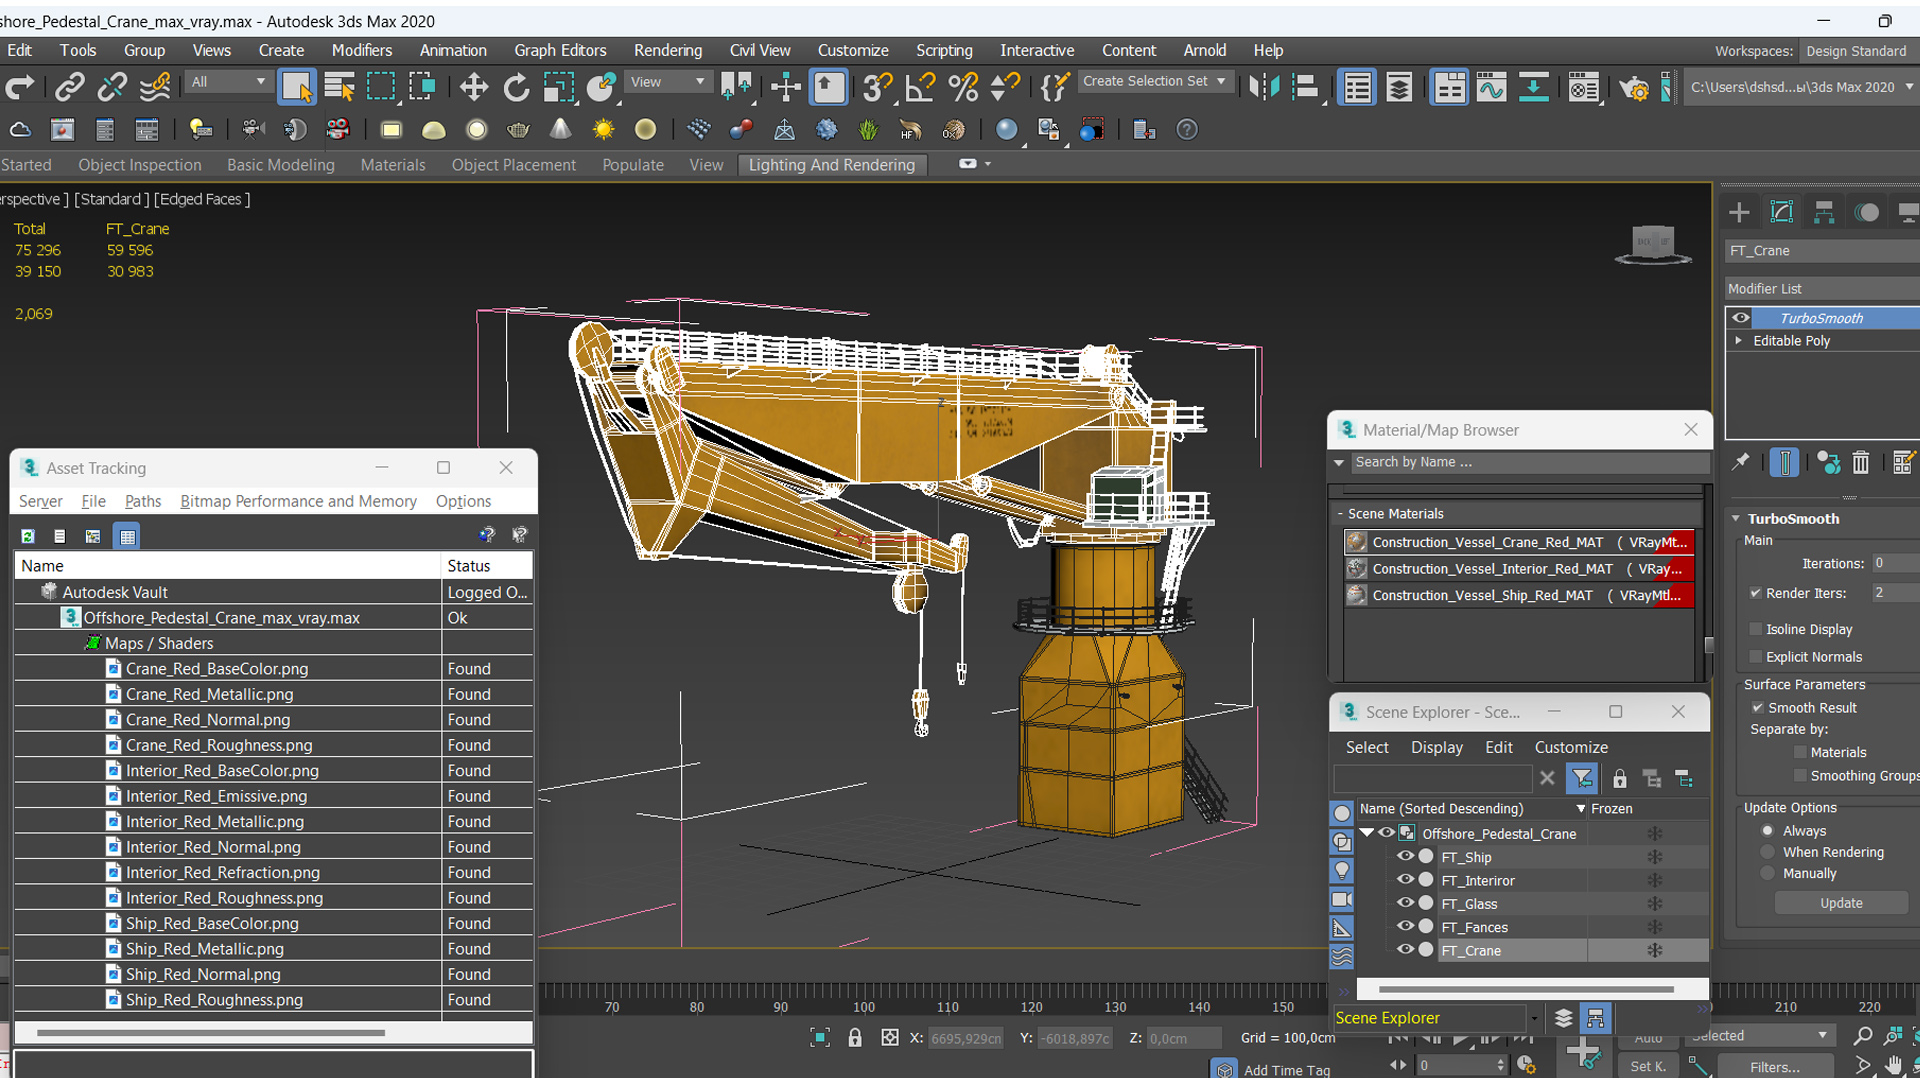Screen dimensions: 1920x1080
Task: Click Refresh icon in Asset Tracking
Action: [x=28, y=536]
